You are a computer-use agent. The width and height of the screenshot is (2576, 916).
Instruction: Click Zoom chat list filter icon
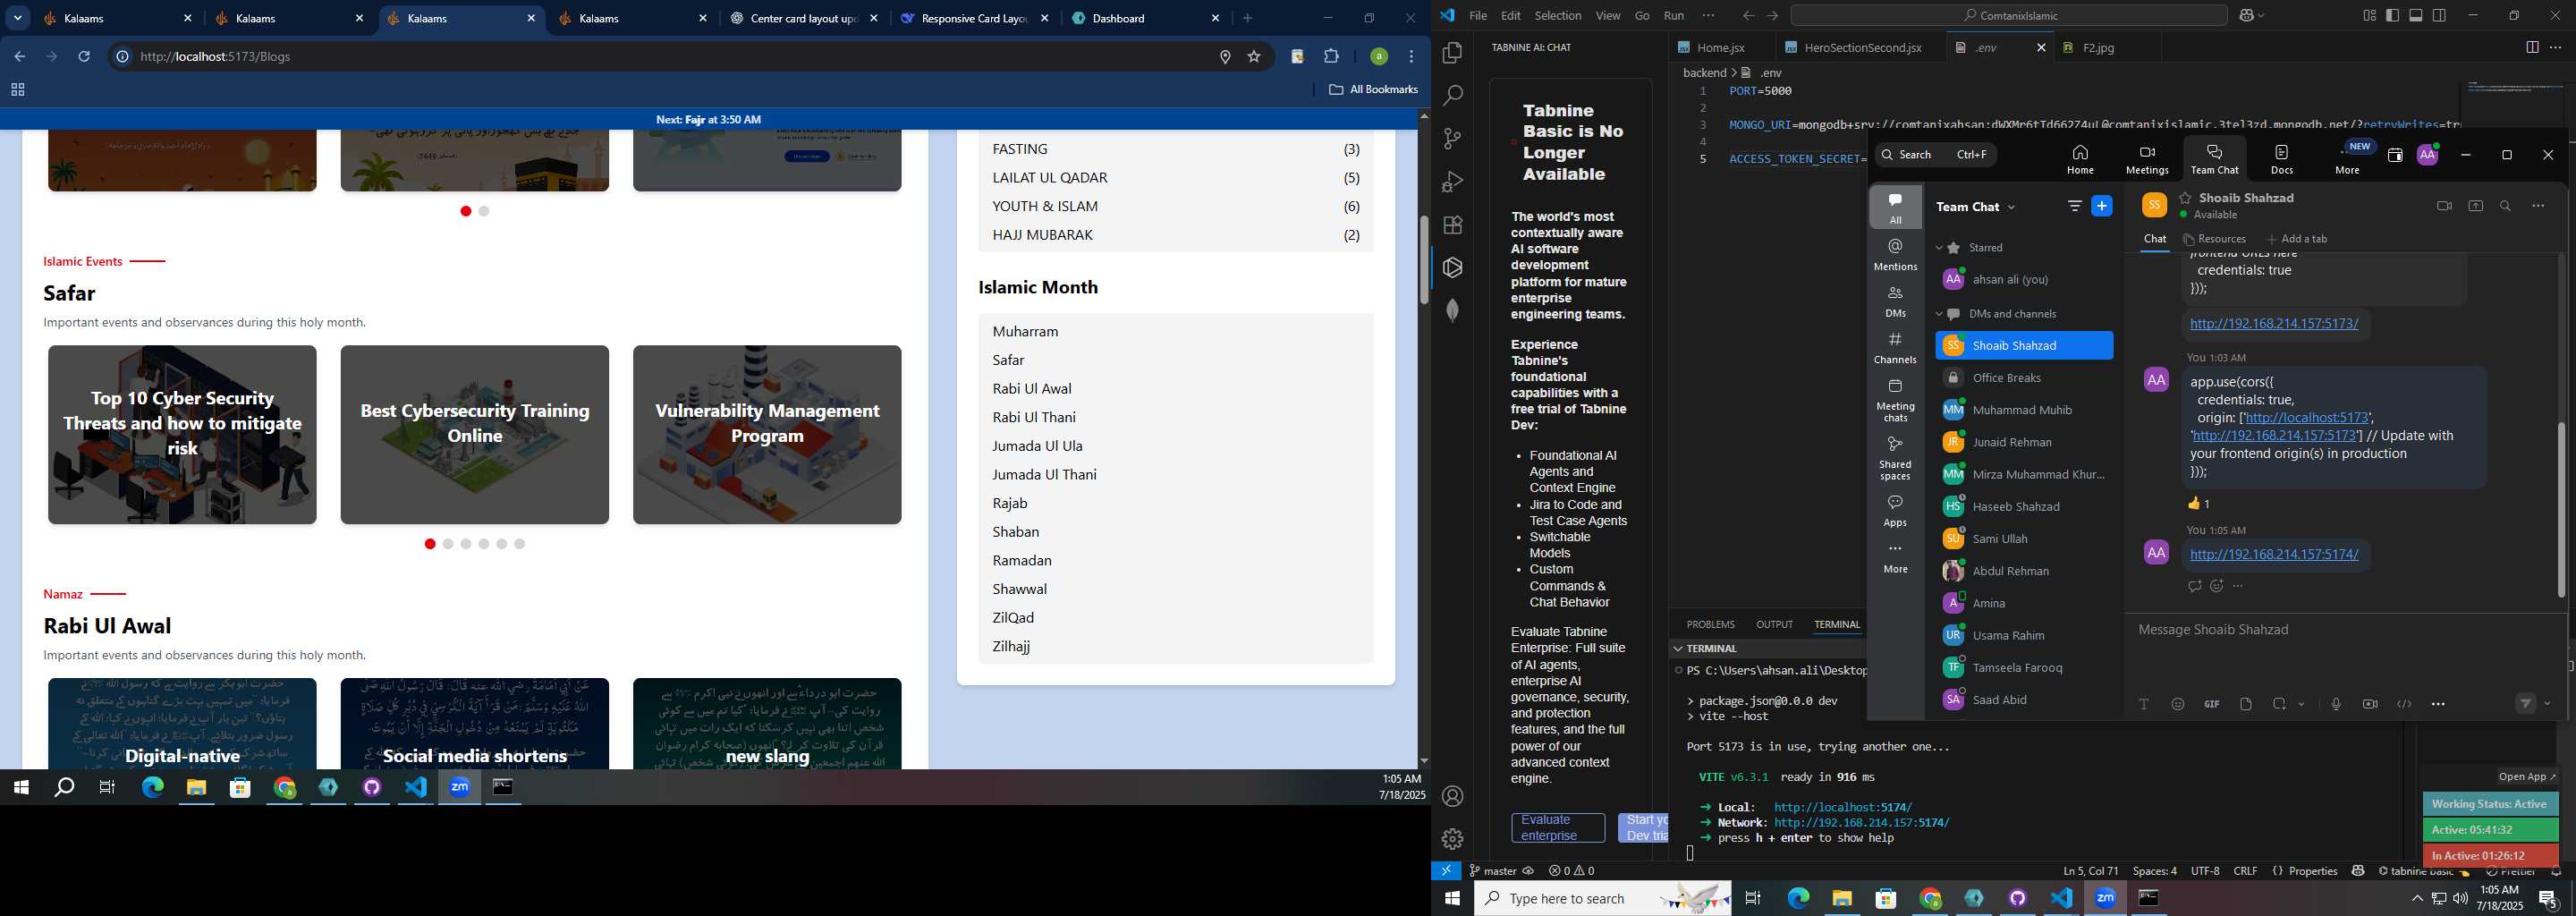point(2075,206)
